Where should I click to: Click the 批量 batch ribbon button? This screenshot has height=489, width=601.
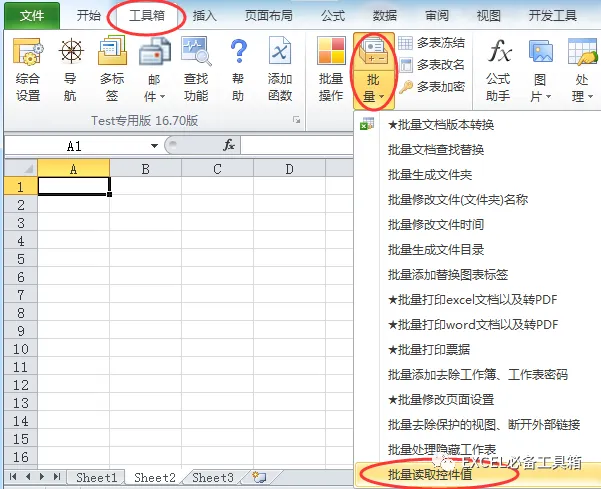(373, 70)
